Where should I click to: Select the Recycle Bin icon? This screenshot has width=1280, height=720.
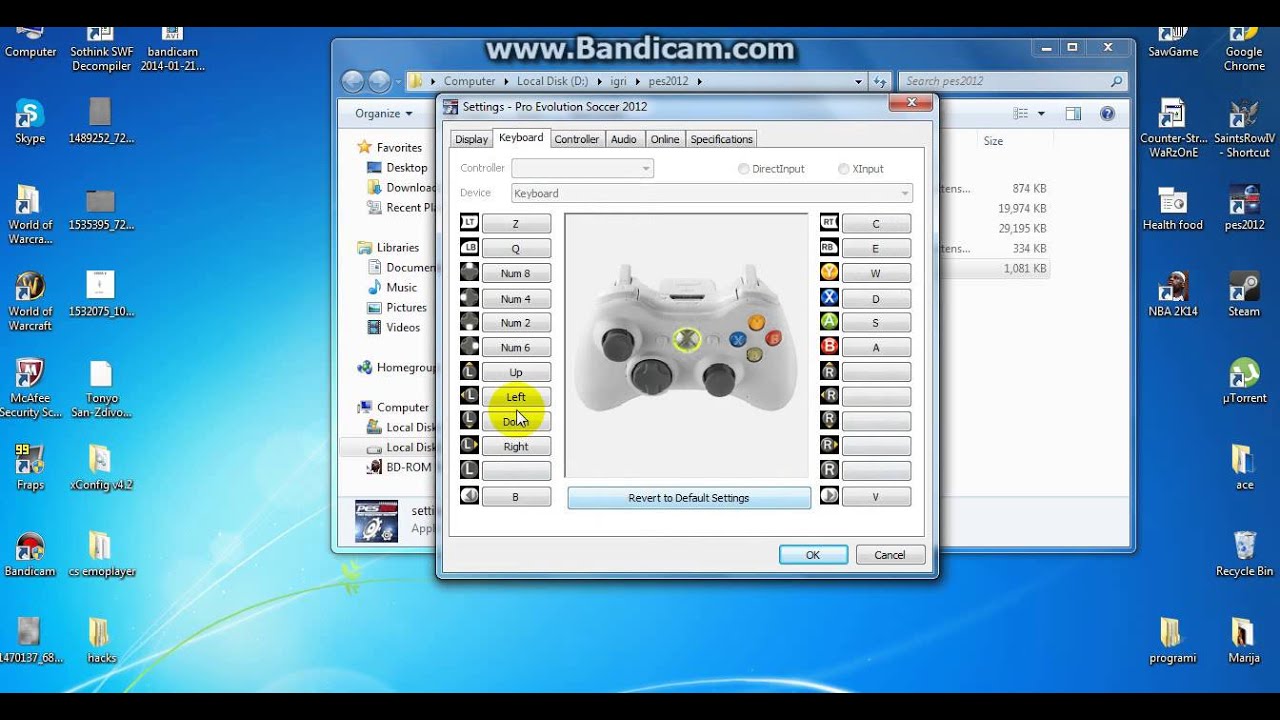1244,554
